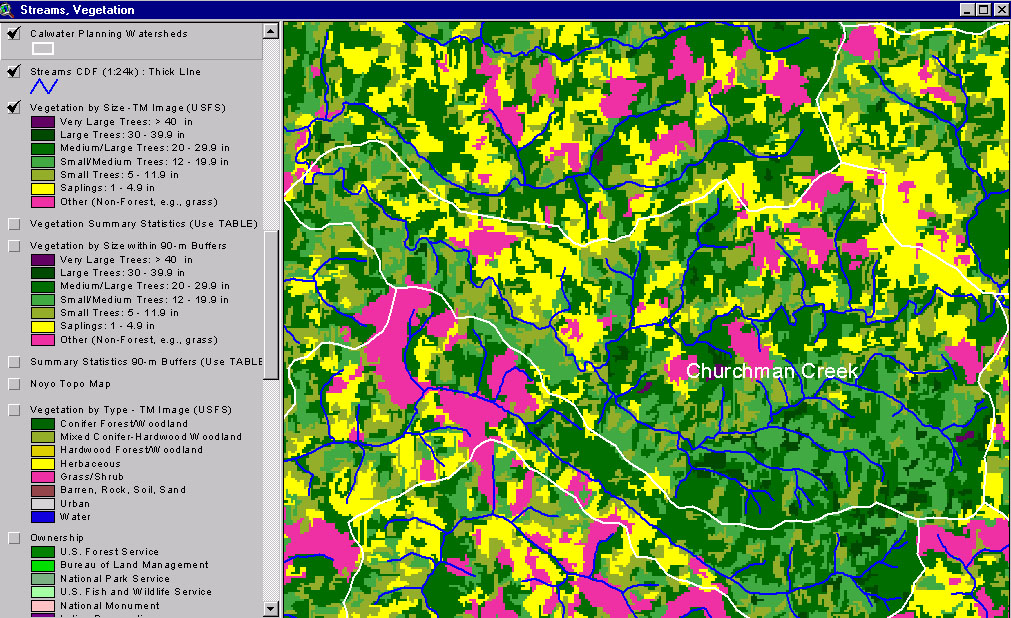Click Small Trees swatch in 90-m Buffers legend
The width and height of the screenshot is (1011, 618).
[43, 313]
